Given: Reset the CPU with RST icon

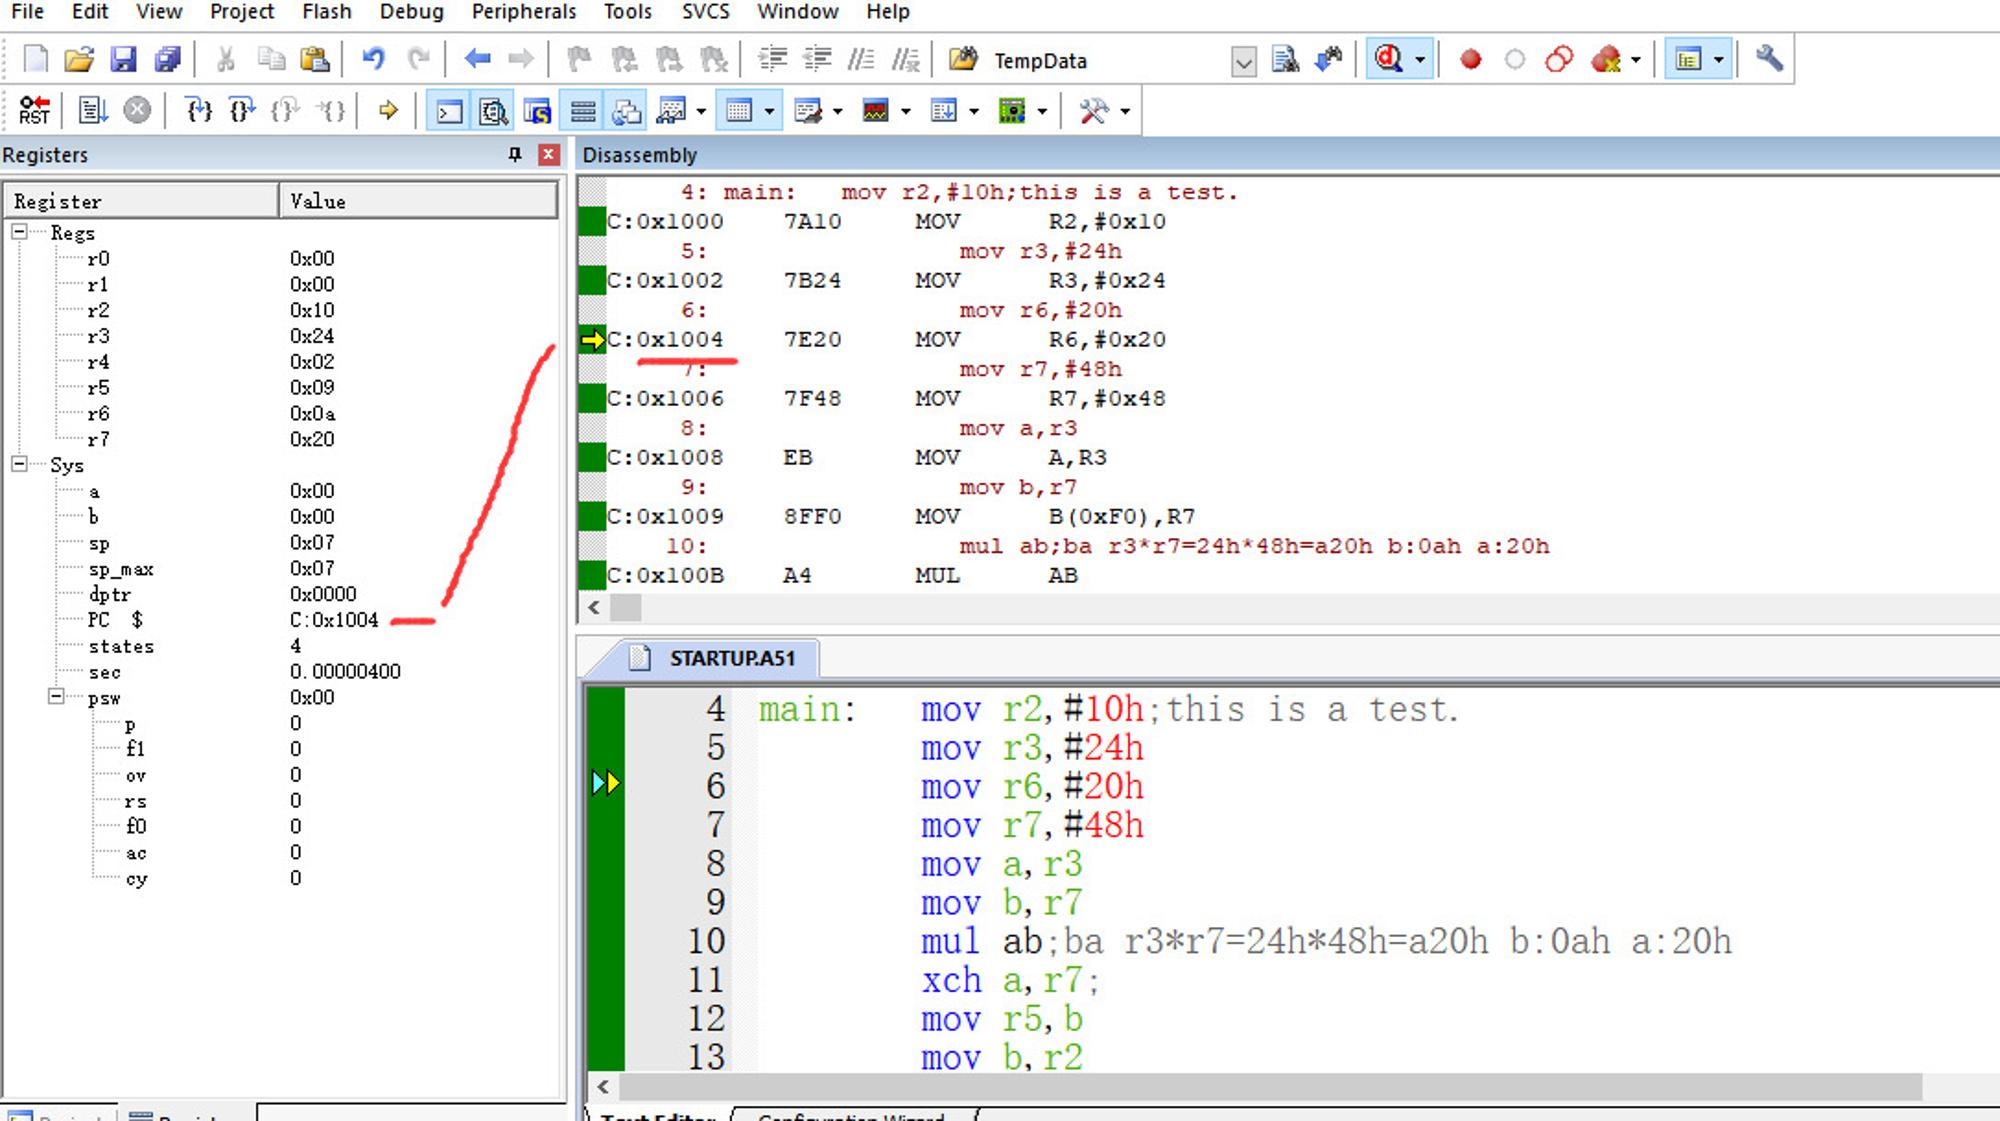Looking at the screenshot, I should [35, 111].
